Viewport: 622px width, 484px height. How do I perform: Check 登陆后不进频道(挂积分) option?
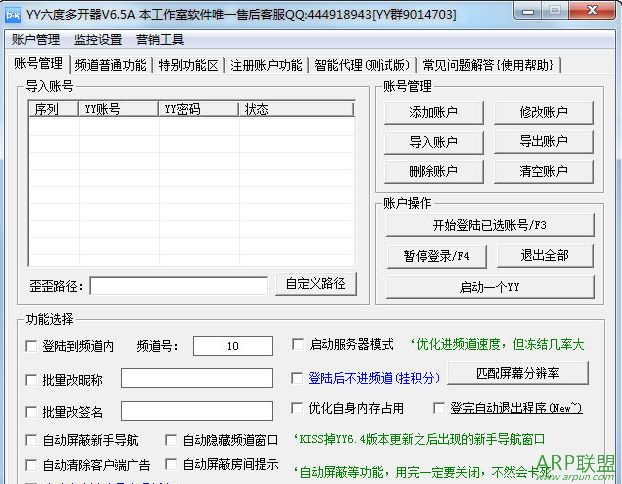click(297, 378)
